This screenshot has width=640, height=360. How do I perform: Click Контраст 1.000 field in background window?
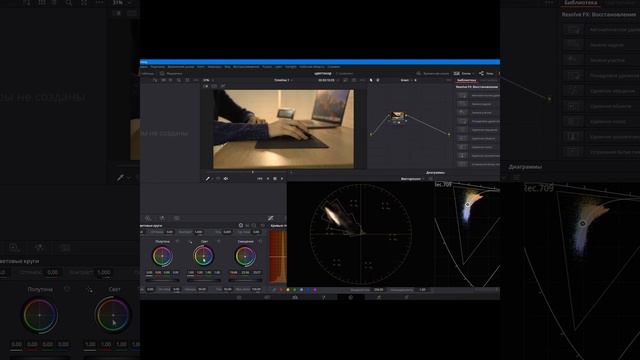(x=104, y=272)
